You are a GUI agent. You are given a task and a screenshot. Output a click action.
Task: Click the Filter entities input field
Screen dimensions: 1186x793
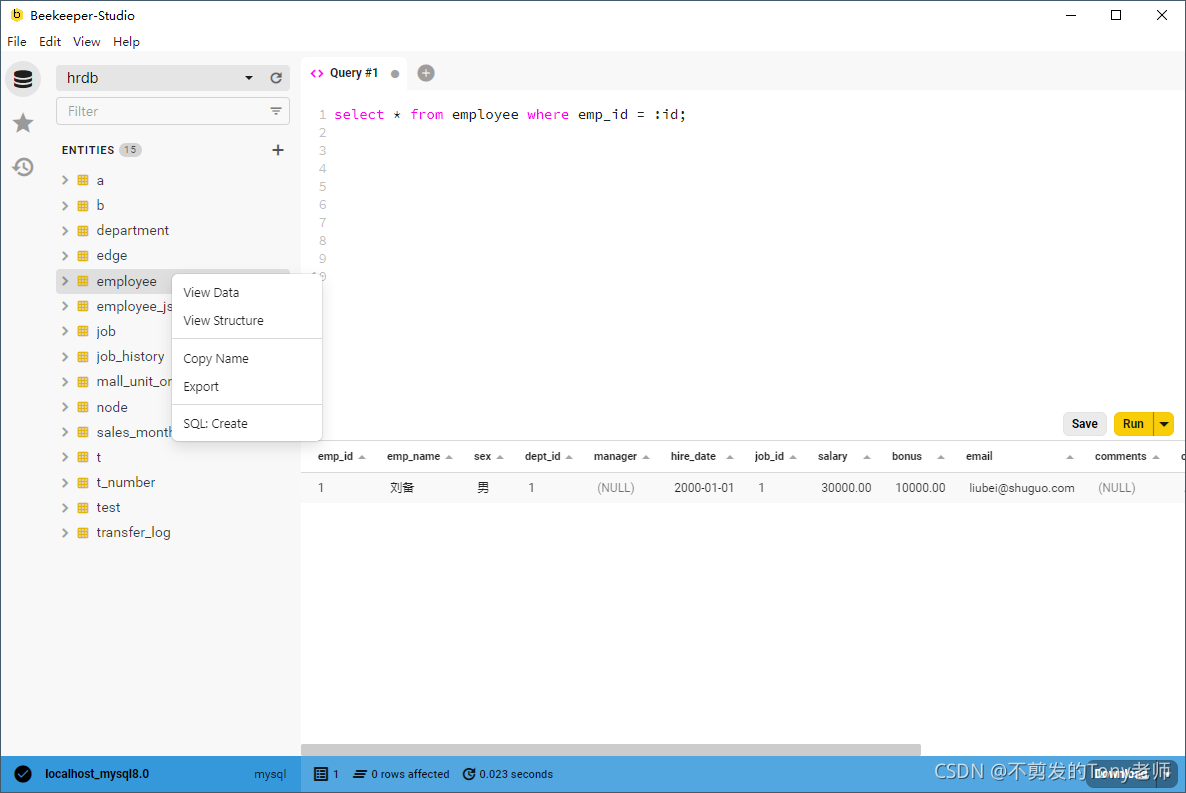[x=160, y=111]
